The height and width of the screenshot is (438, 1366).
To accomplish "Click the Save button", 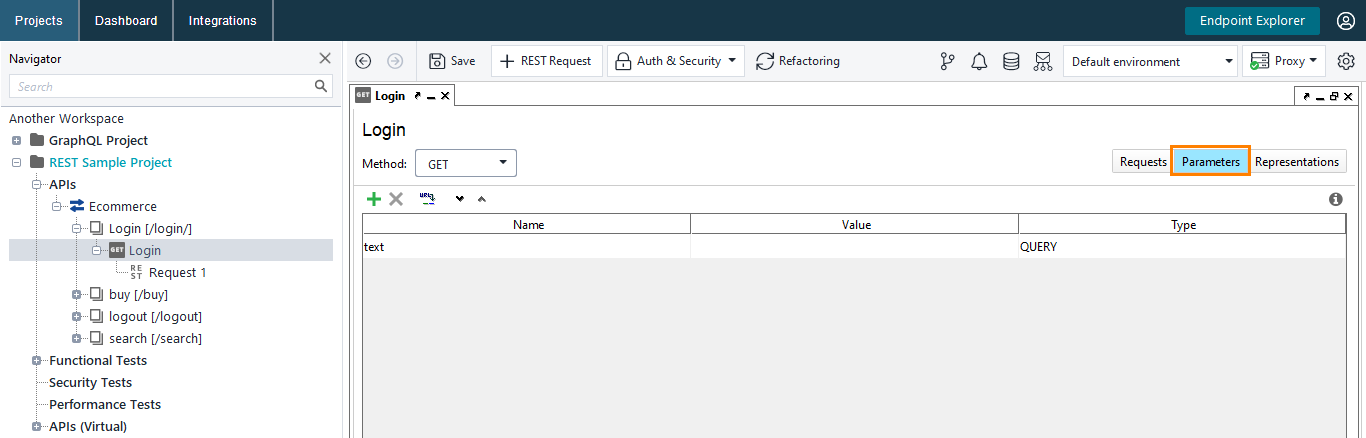I will point(452,61).
